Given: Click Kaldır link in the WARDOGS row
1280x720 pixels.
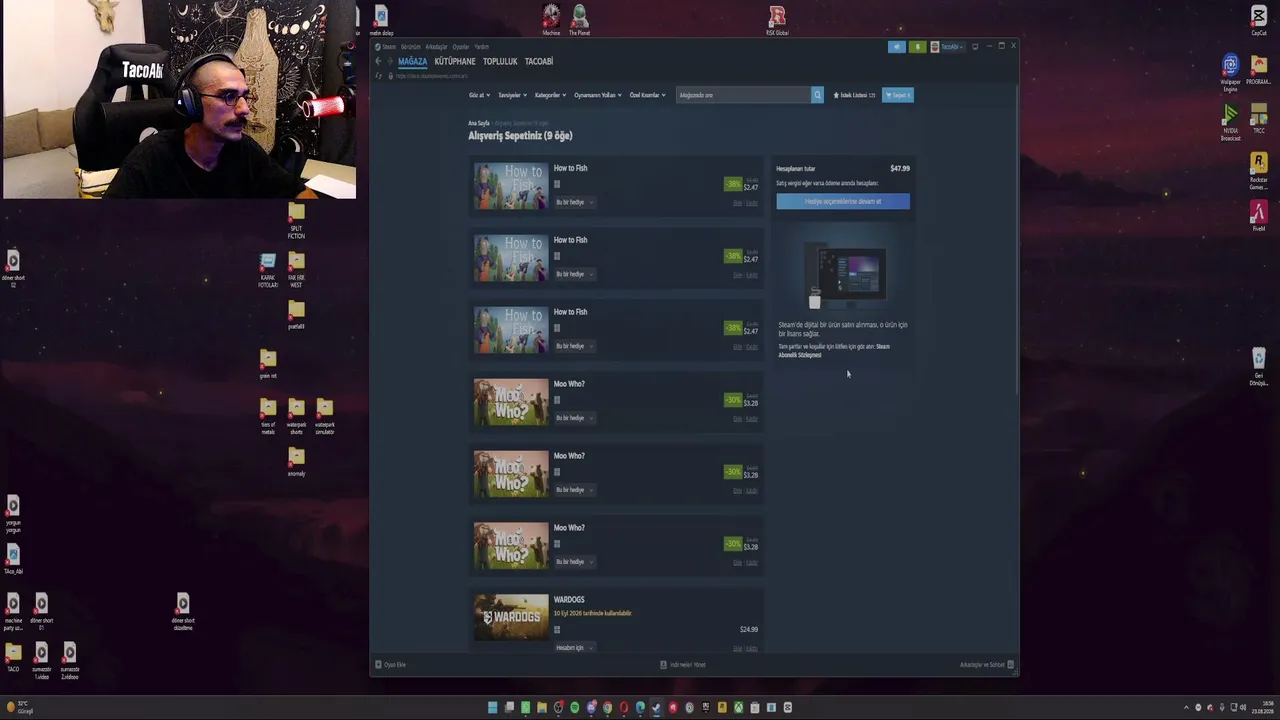Looking at the screenshot, I should (x=752, y=648).
